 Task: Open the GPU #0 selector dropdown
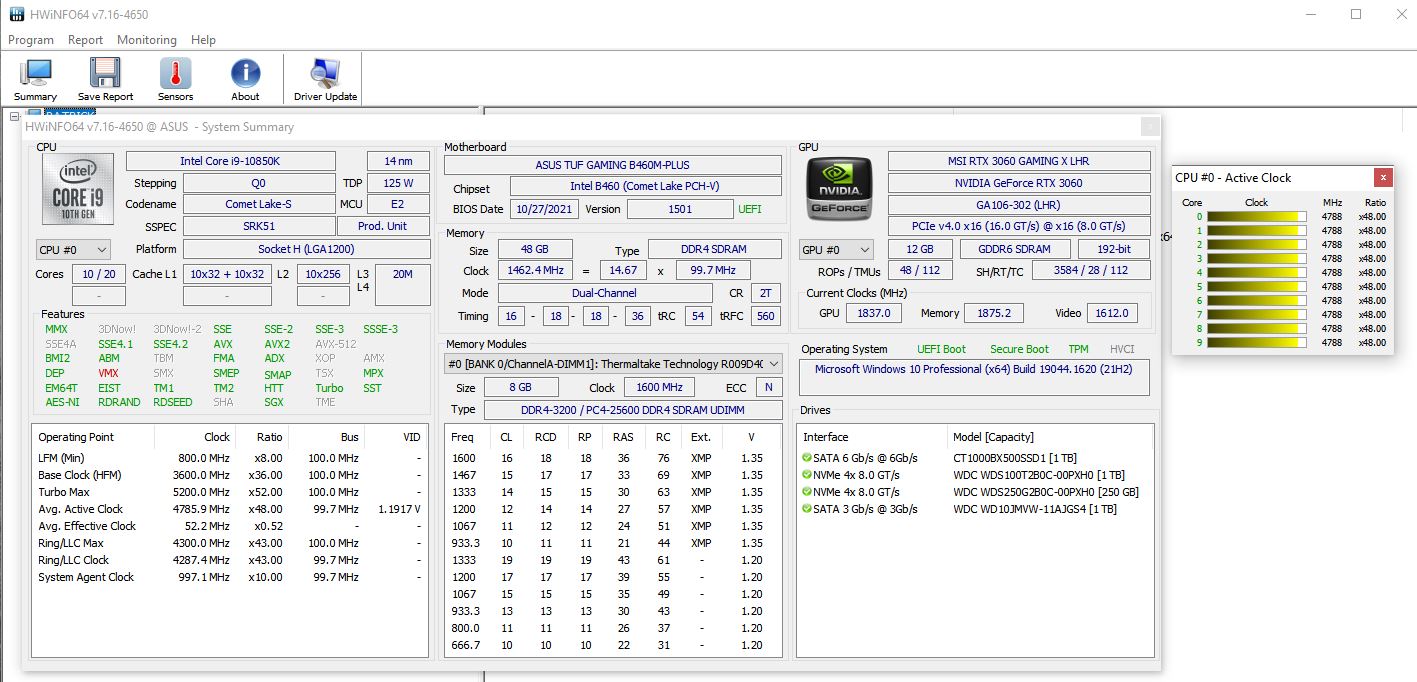pos(837,249)
